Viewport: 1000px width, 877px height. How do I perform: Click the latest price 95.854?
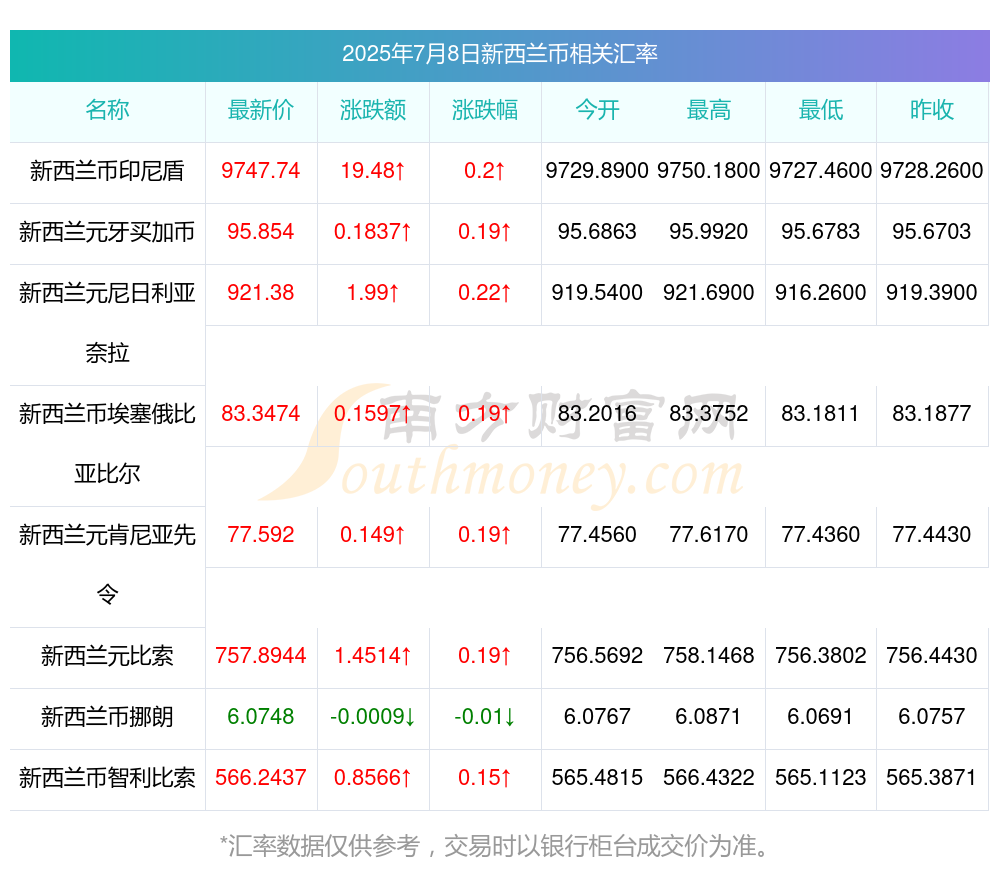click(x=260, y=231)
